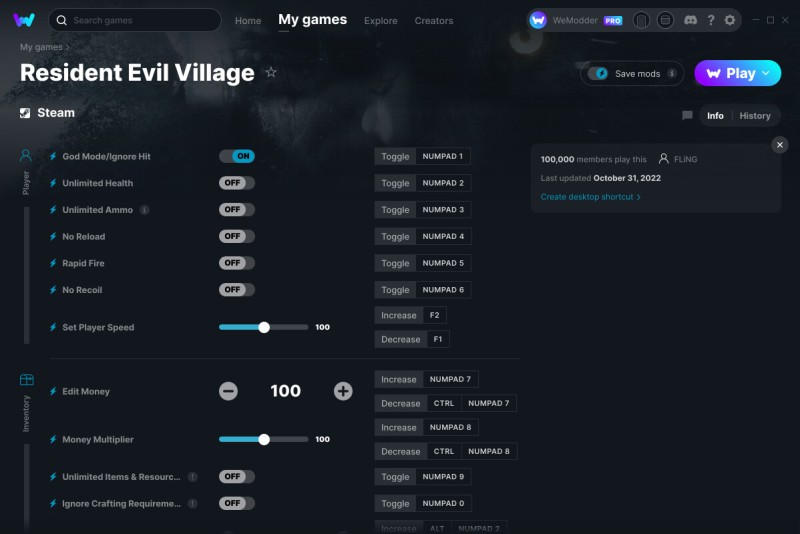Click the Edit Money value 100
This screenshot has width=800, height=534.
coord(285,391)
